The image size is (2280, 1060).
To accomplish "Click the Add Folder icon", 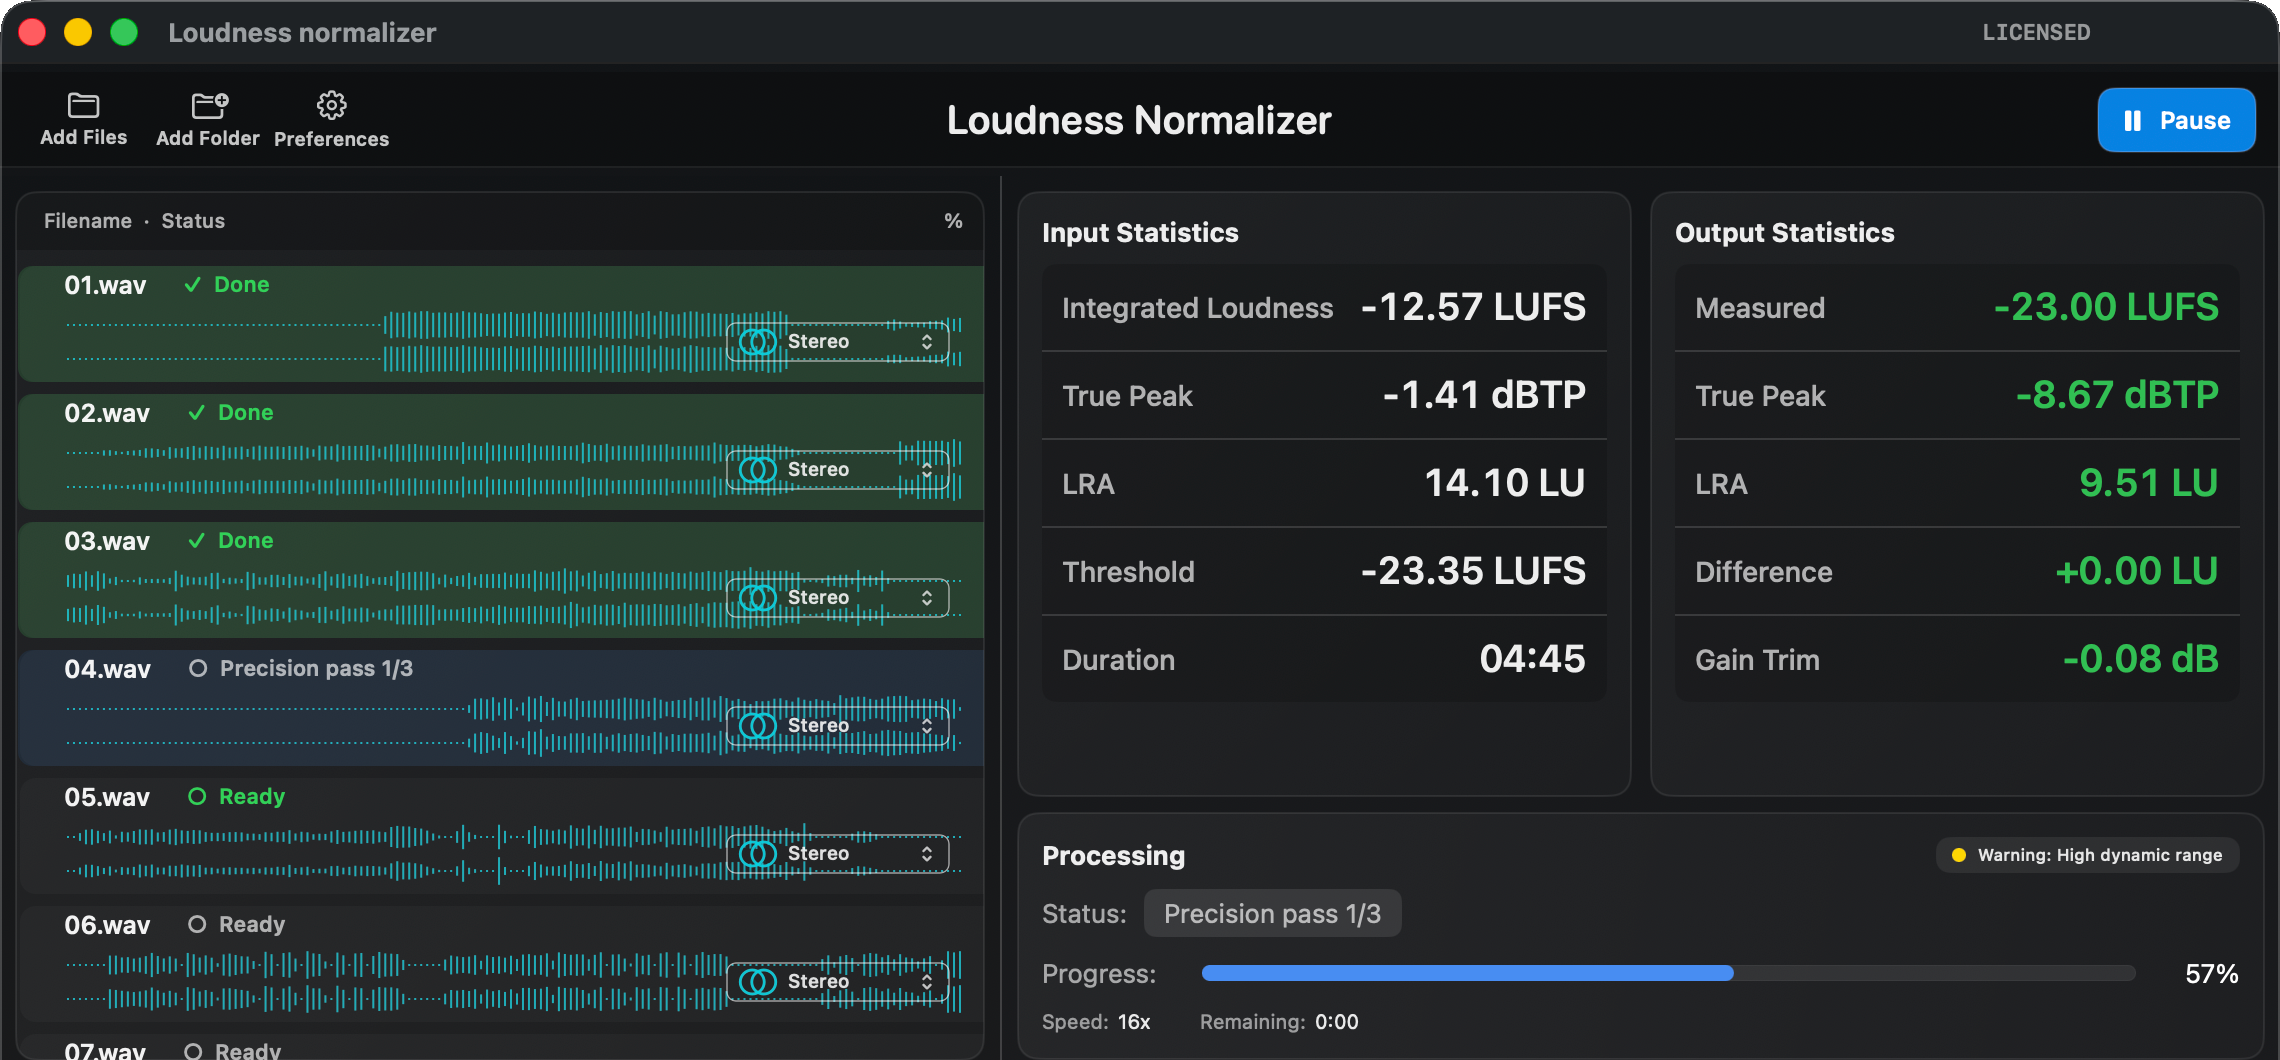I will (x=209, y=105).
